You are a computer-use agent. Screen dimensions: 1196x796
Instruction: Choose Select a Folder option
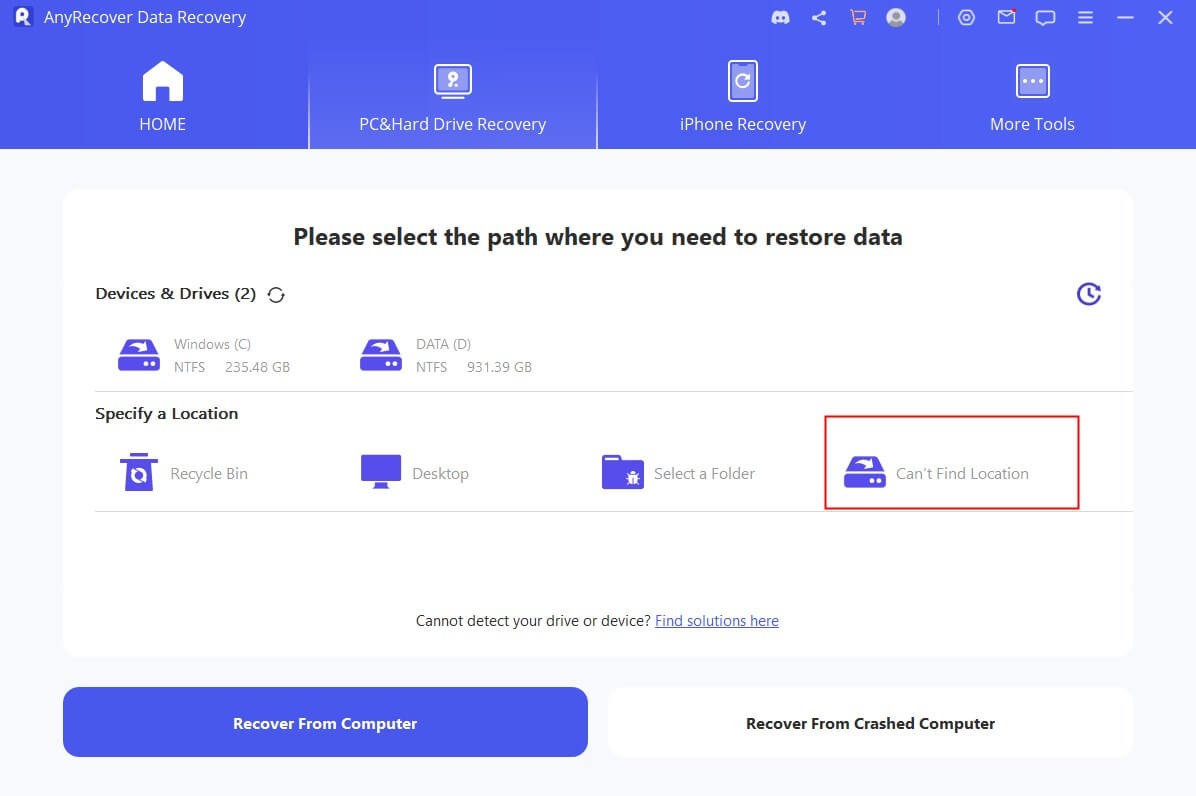coord(680,471)
